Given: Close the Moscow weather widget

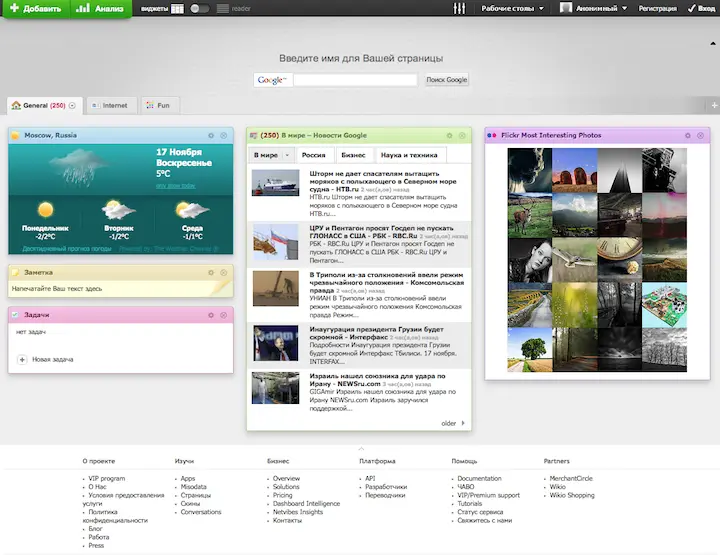Looking at the screenshot, I should pos(224,135).
